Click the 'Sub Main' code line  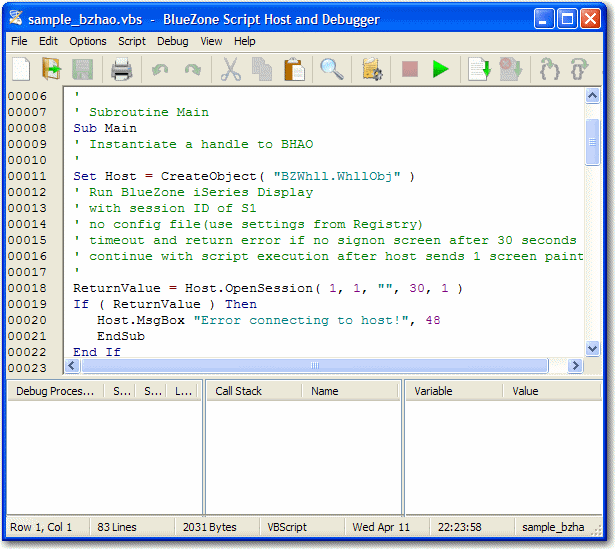pyautogui.click(x=105, y=128)
